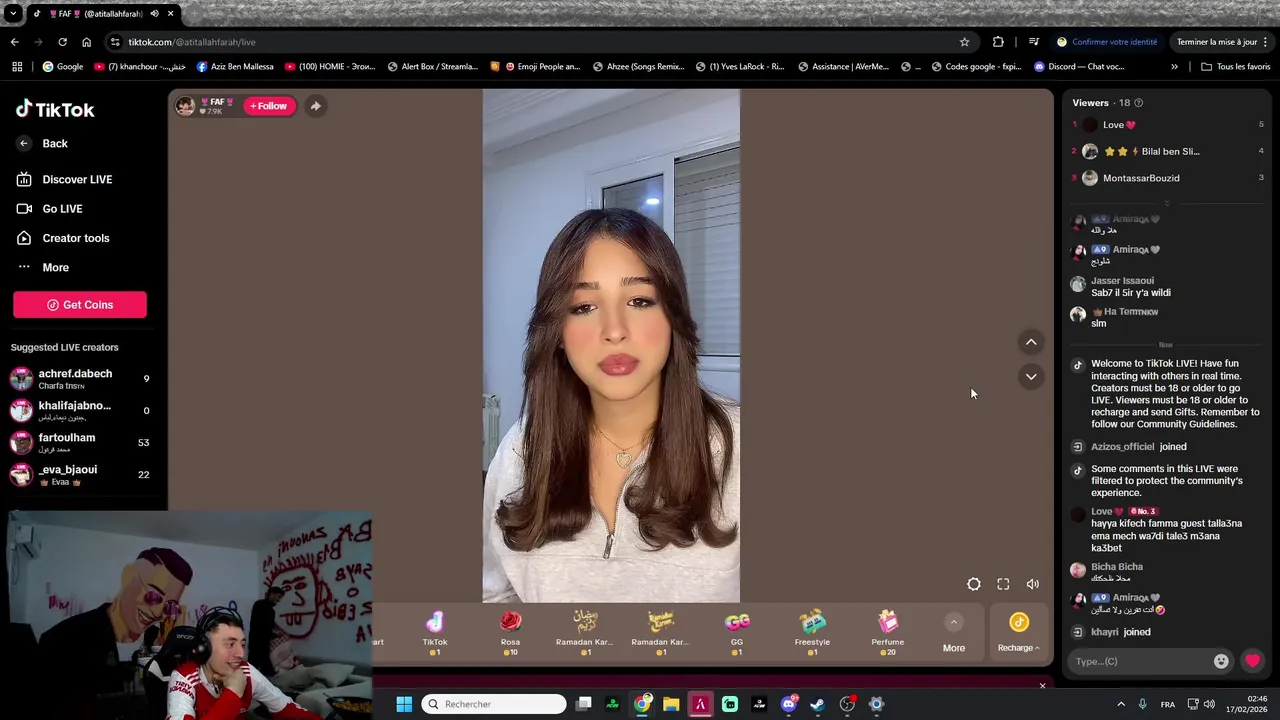The width and height of the screenshot is (1280, 720).
Task: Open suggested creator fartoulham
Action: click(80, 442)
